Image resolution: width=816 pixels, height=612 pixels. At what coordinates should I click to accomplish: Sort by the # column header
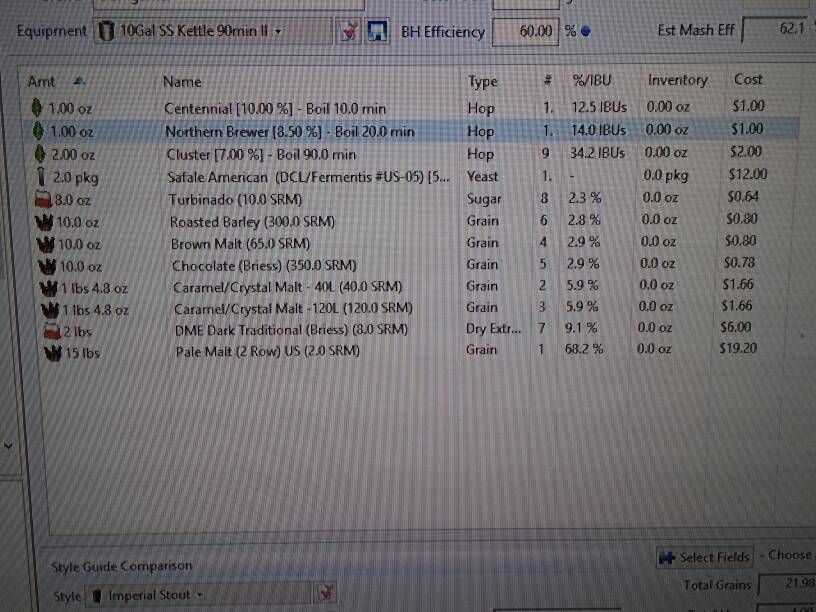547,80
